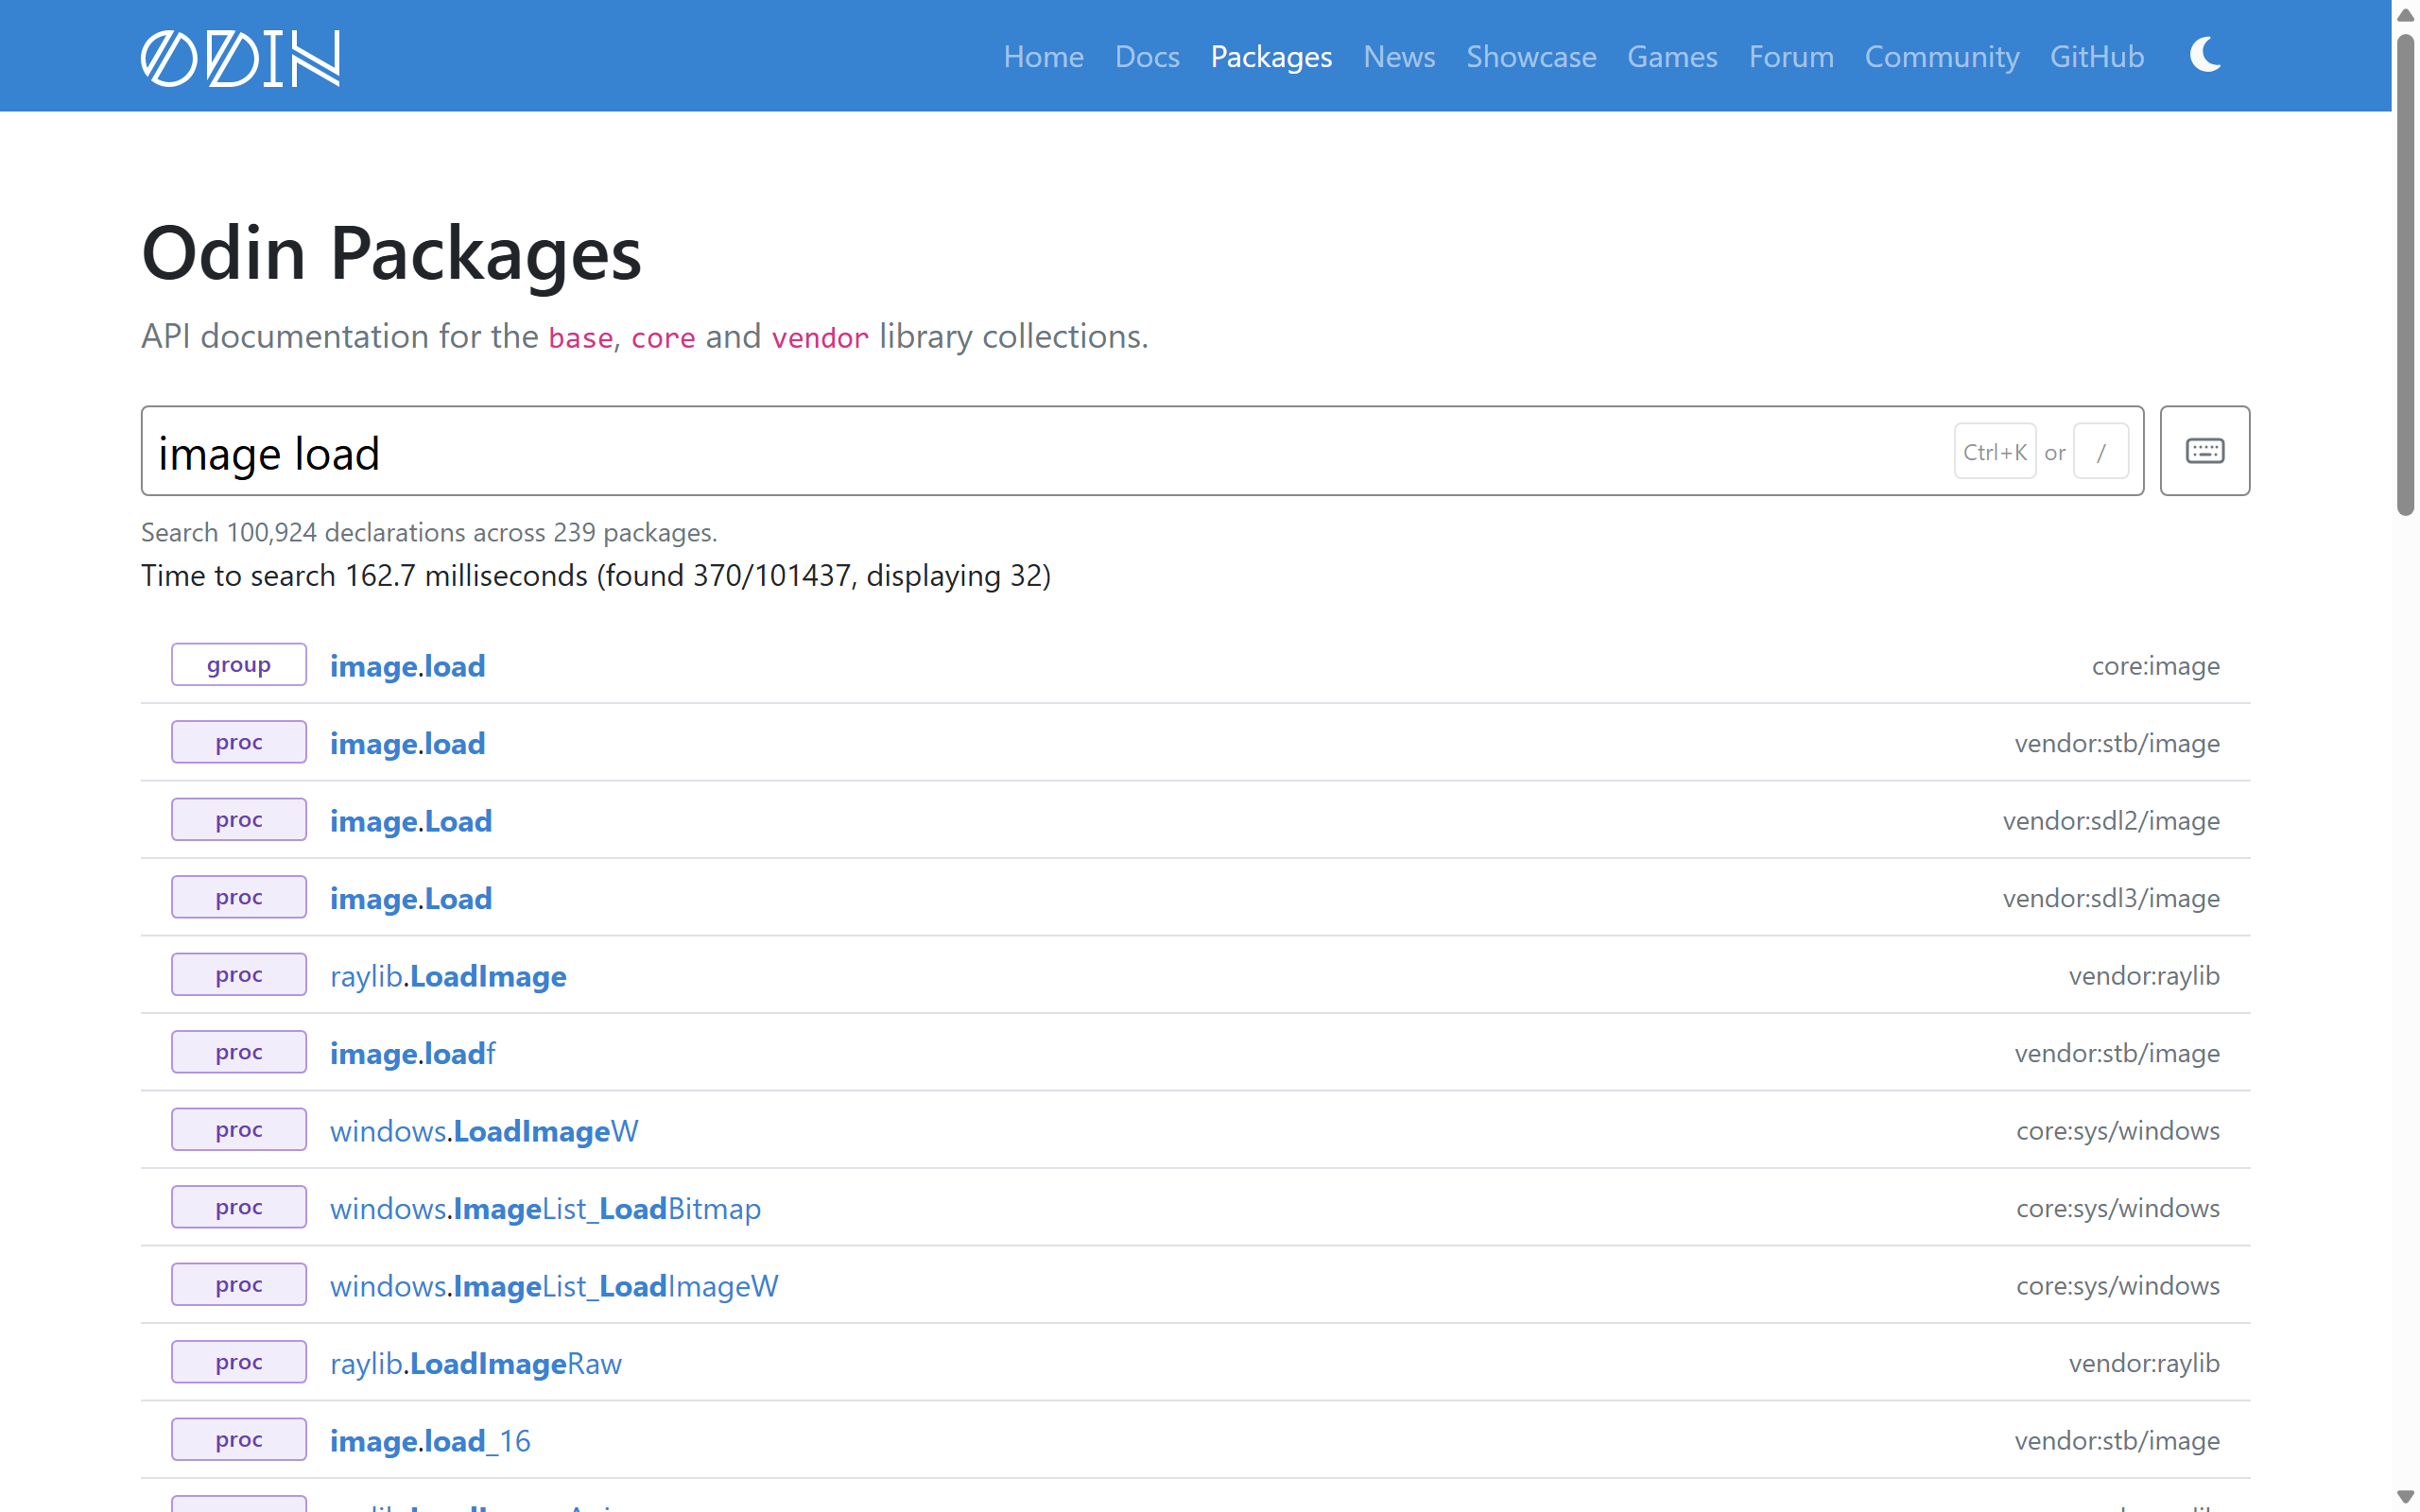Image resolution: width=2420 pixels, height=1512 pixels.
Task: Click the Odin logo in the header
Action: coord(240,57)
